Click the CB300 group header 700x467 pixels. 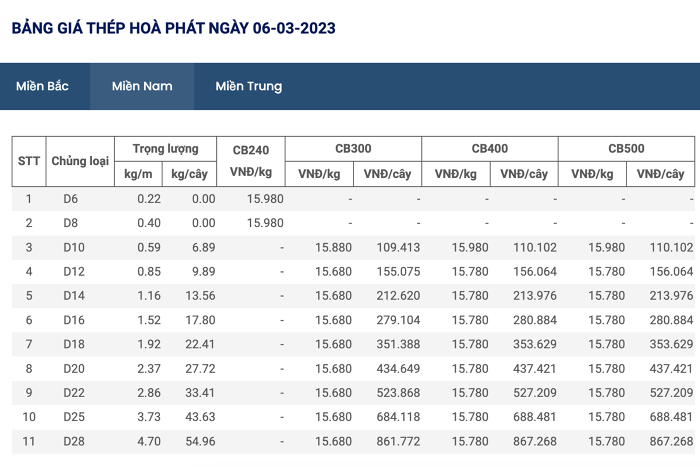pos(353,149)
